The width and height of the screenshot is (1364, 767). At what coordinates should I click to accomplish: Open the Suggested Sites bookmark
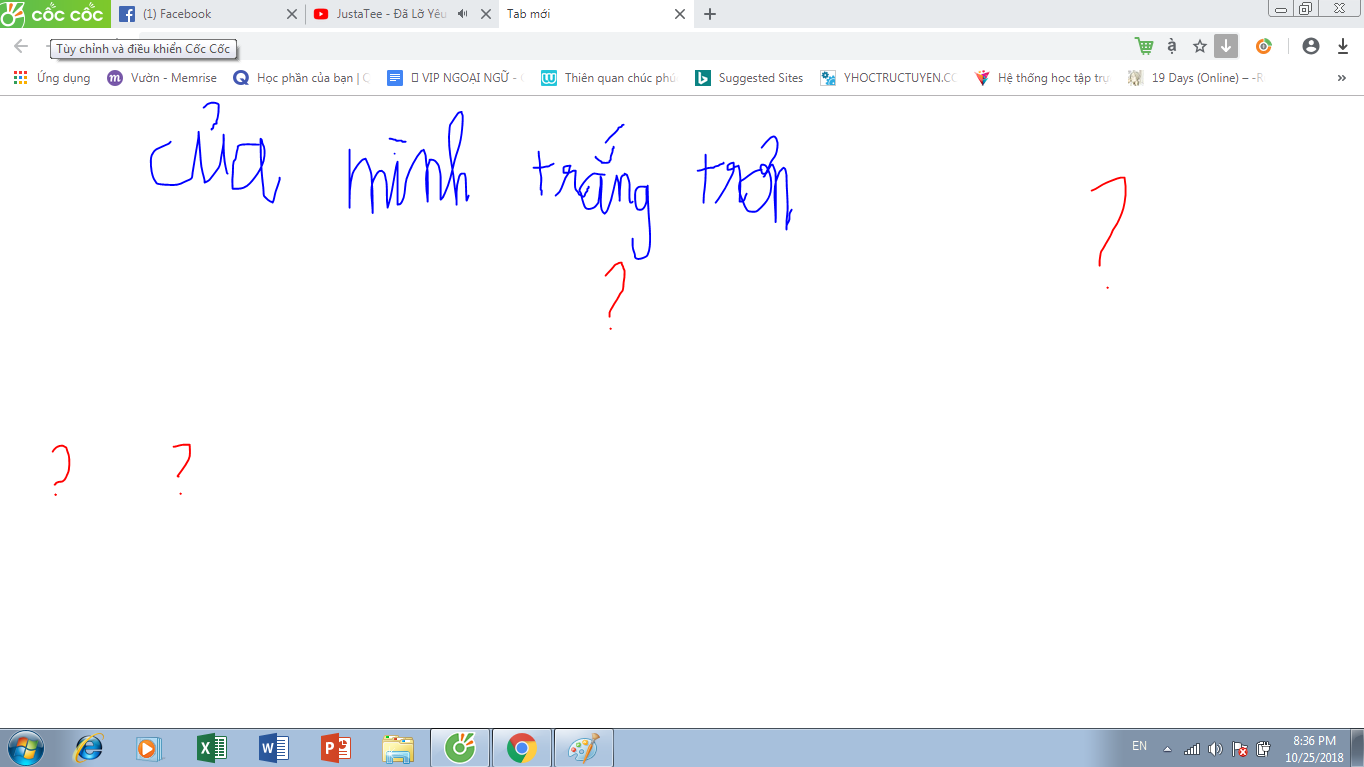(749, 78)
